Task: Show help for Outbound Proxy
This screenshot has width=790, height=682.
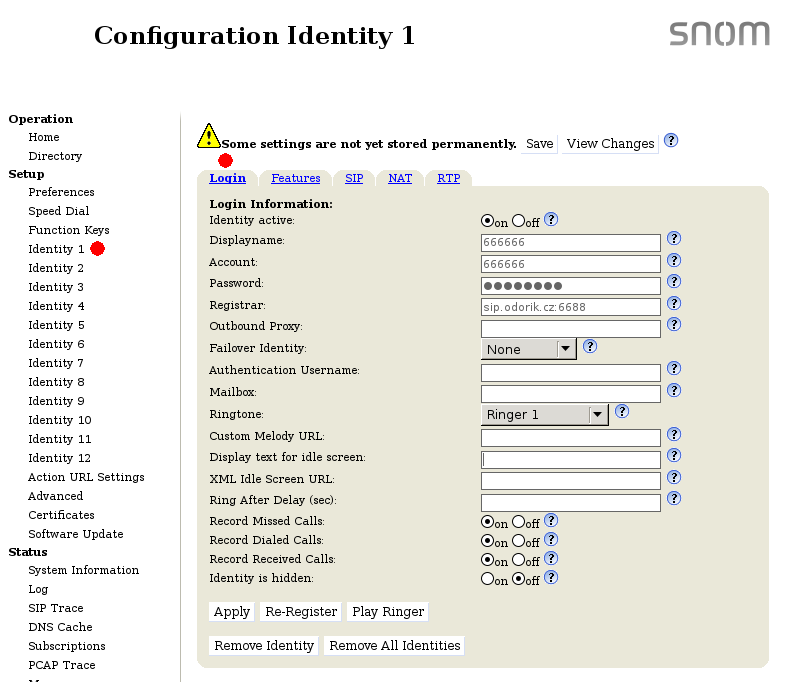Action: pos(674,325)
